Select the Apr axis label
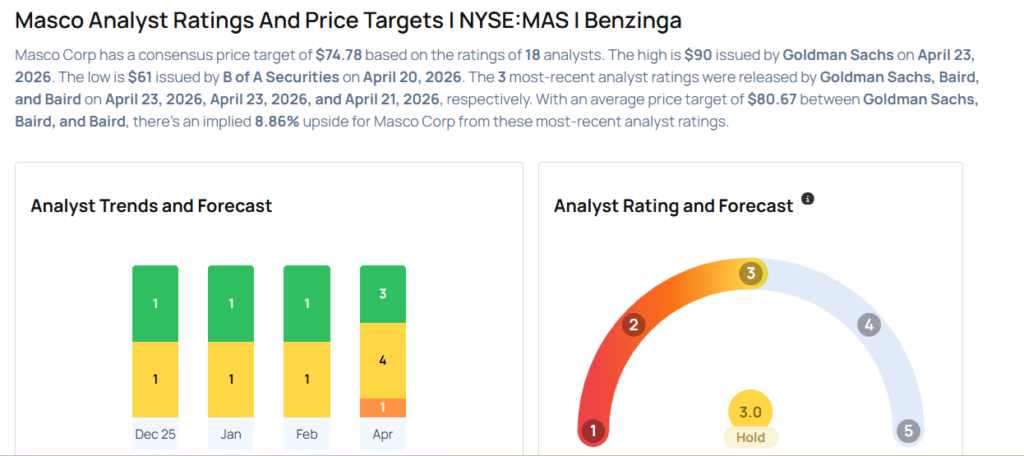 coord(383,434)
